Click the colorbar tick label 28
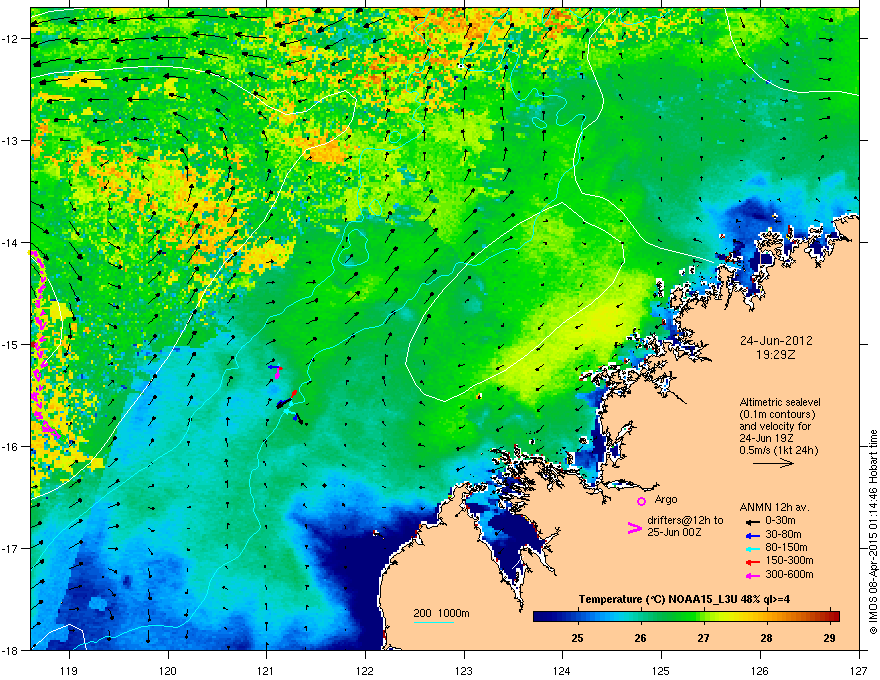Viewport: 880px width, 680px height. [766, 638]
